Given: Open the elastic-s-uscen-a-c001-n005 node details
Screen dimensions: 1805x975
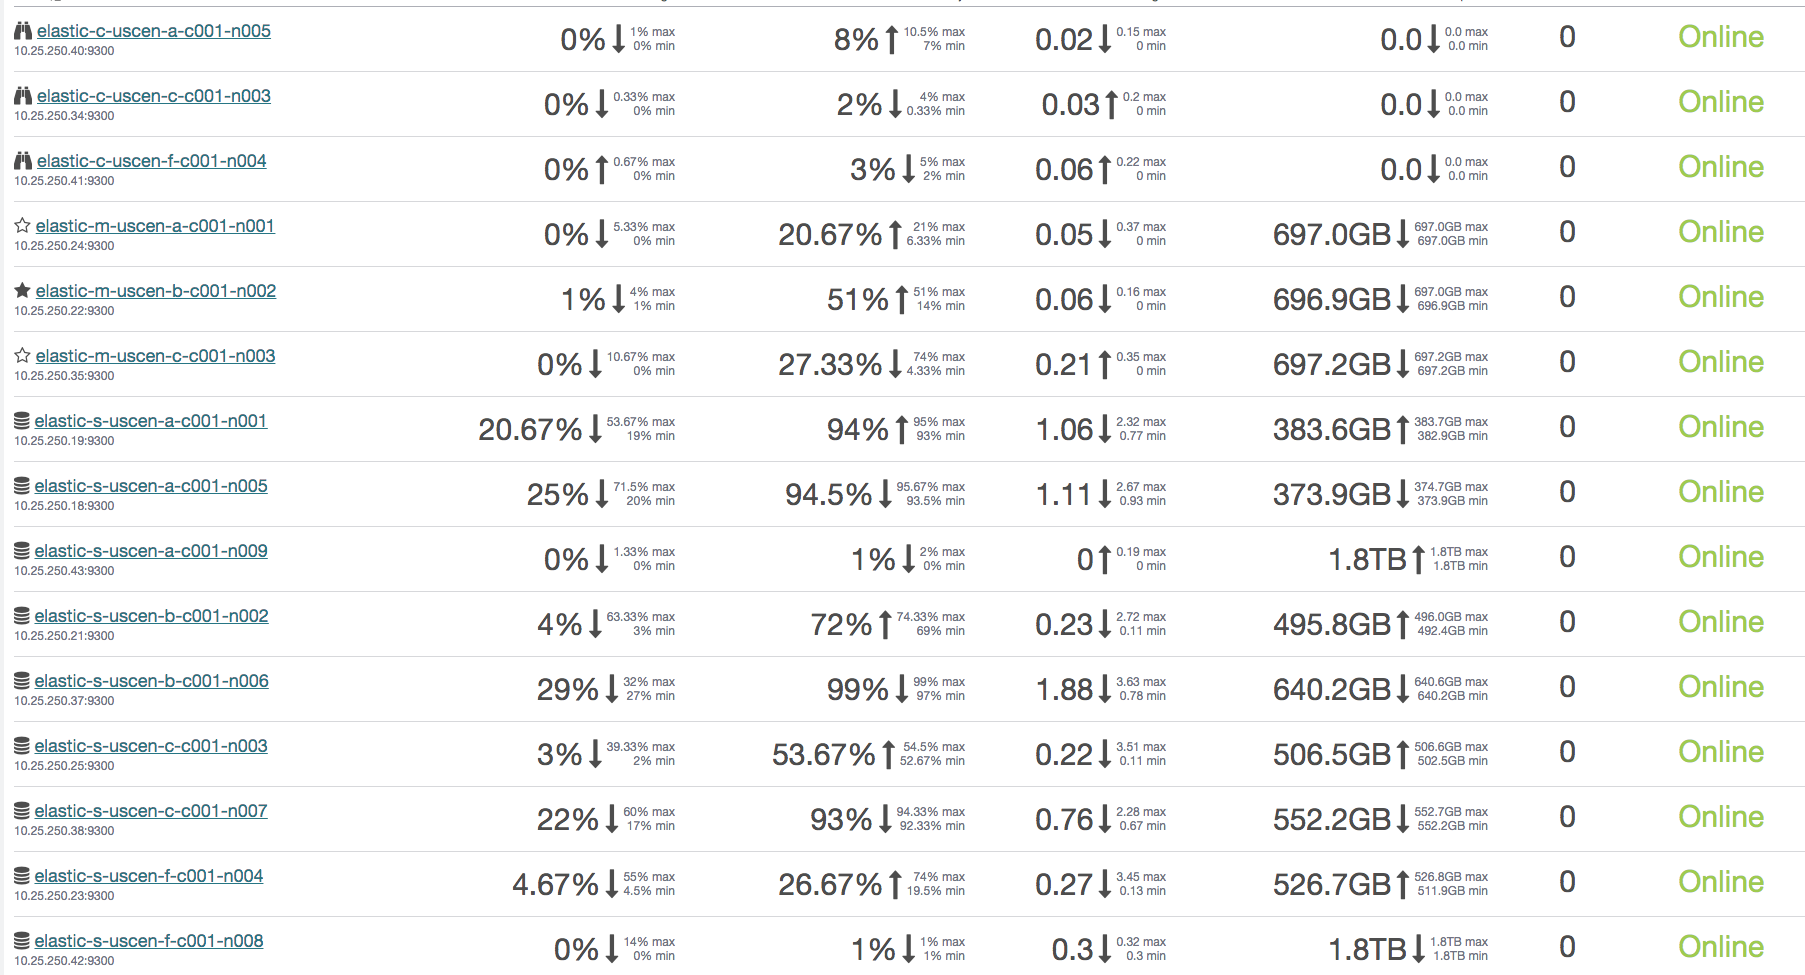Looking at the screenshot, I should click(151, 486).
